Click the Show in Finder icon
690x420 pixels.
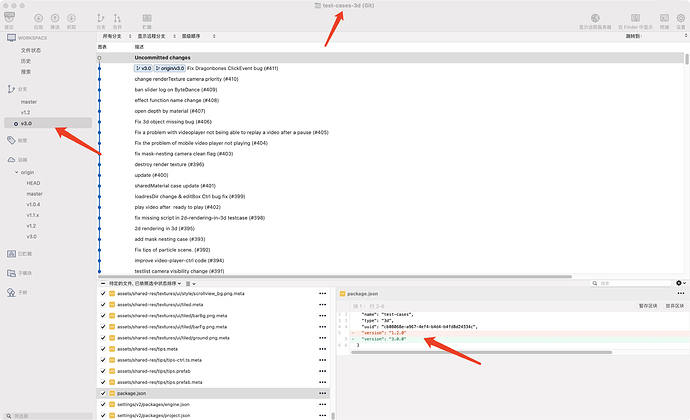pyautogui.click(x=635, y=18)
